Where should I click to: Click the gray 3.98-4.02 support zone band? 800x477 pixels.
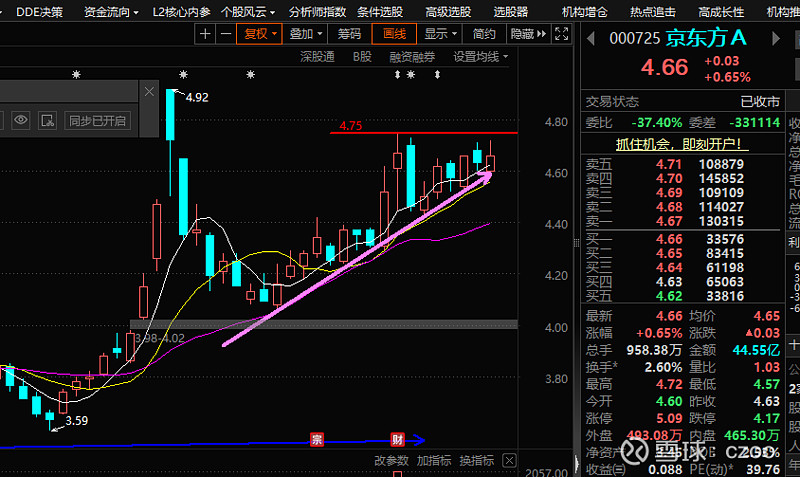pos(324,324)
